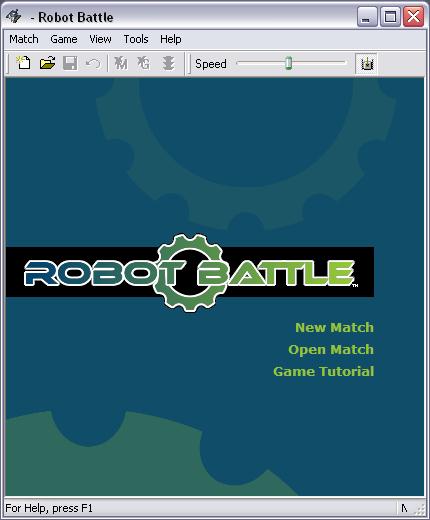Click the Game Tutorial link
The height and width of the screenshot is (520, 430).
click(x=323, y=371)
